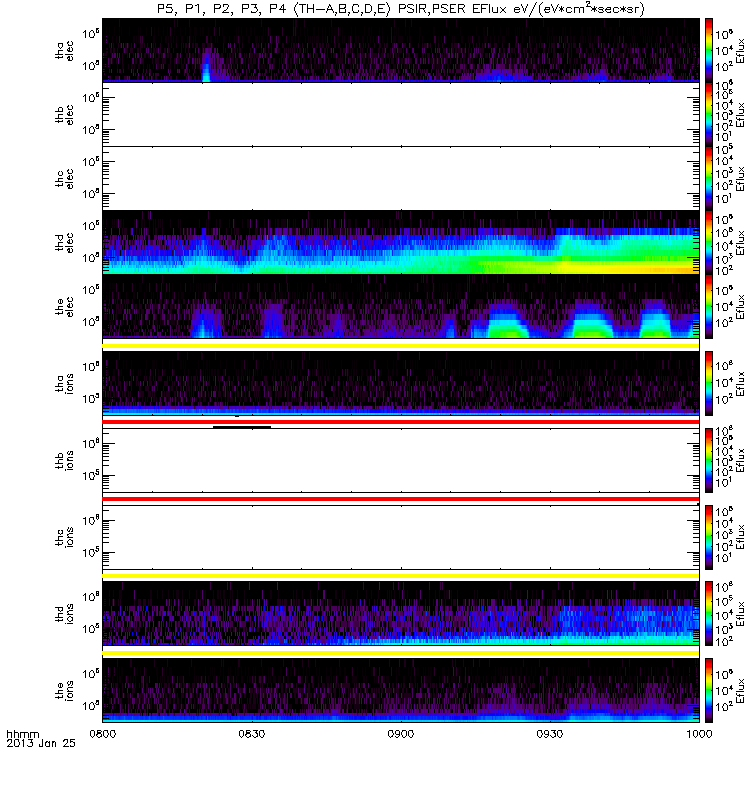Viewport: 750px width, 800px height.
Task: Click the 1000 time tick label
Action: [699, 734]
